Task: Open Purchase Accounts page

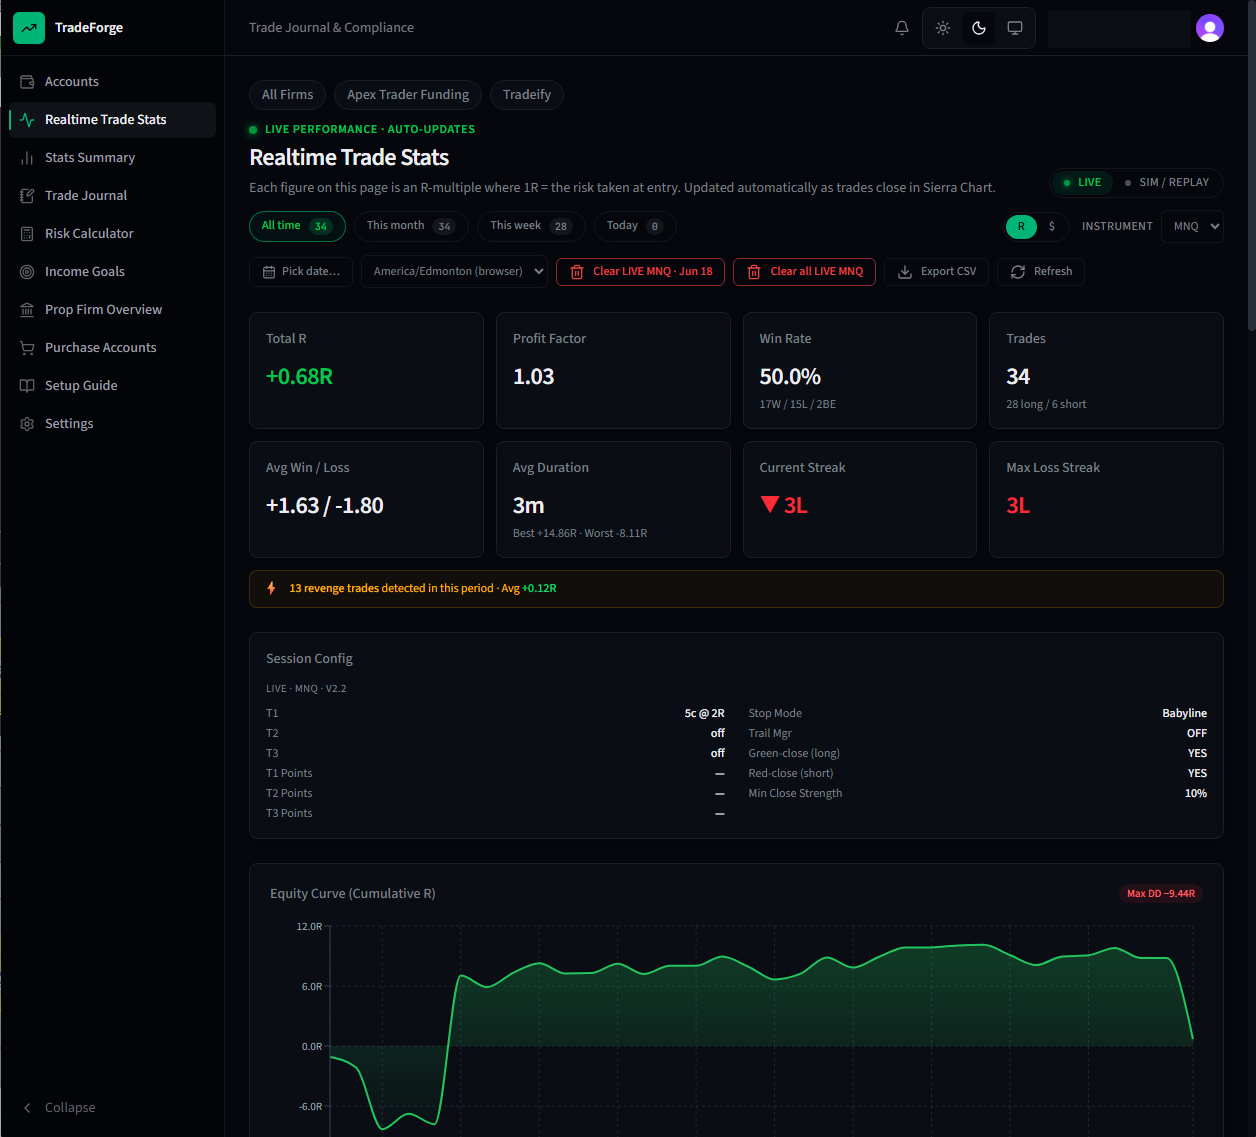Action: click(112, 348)
